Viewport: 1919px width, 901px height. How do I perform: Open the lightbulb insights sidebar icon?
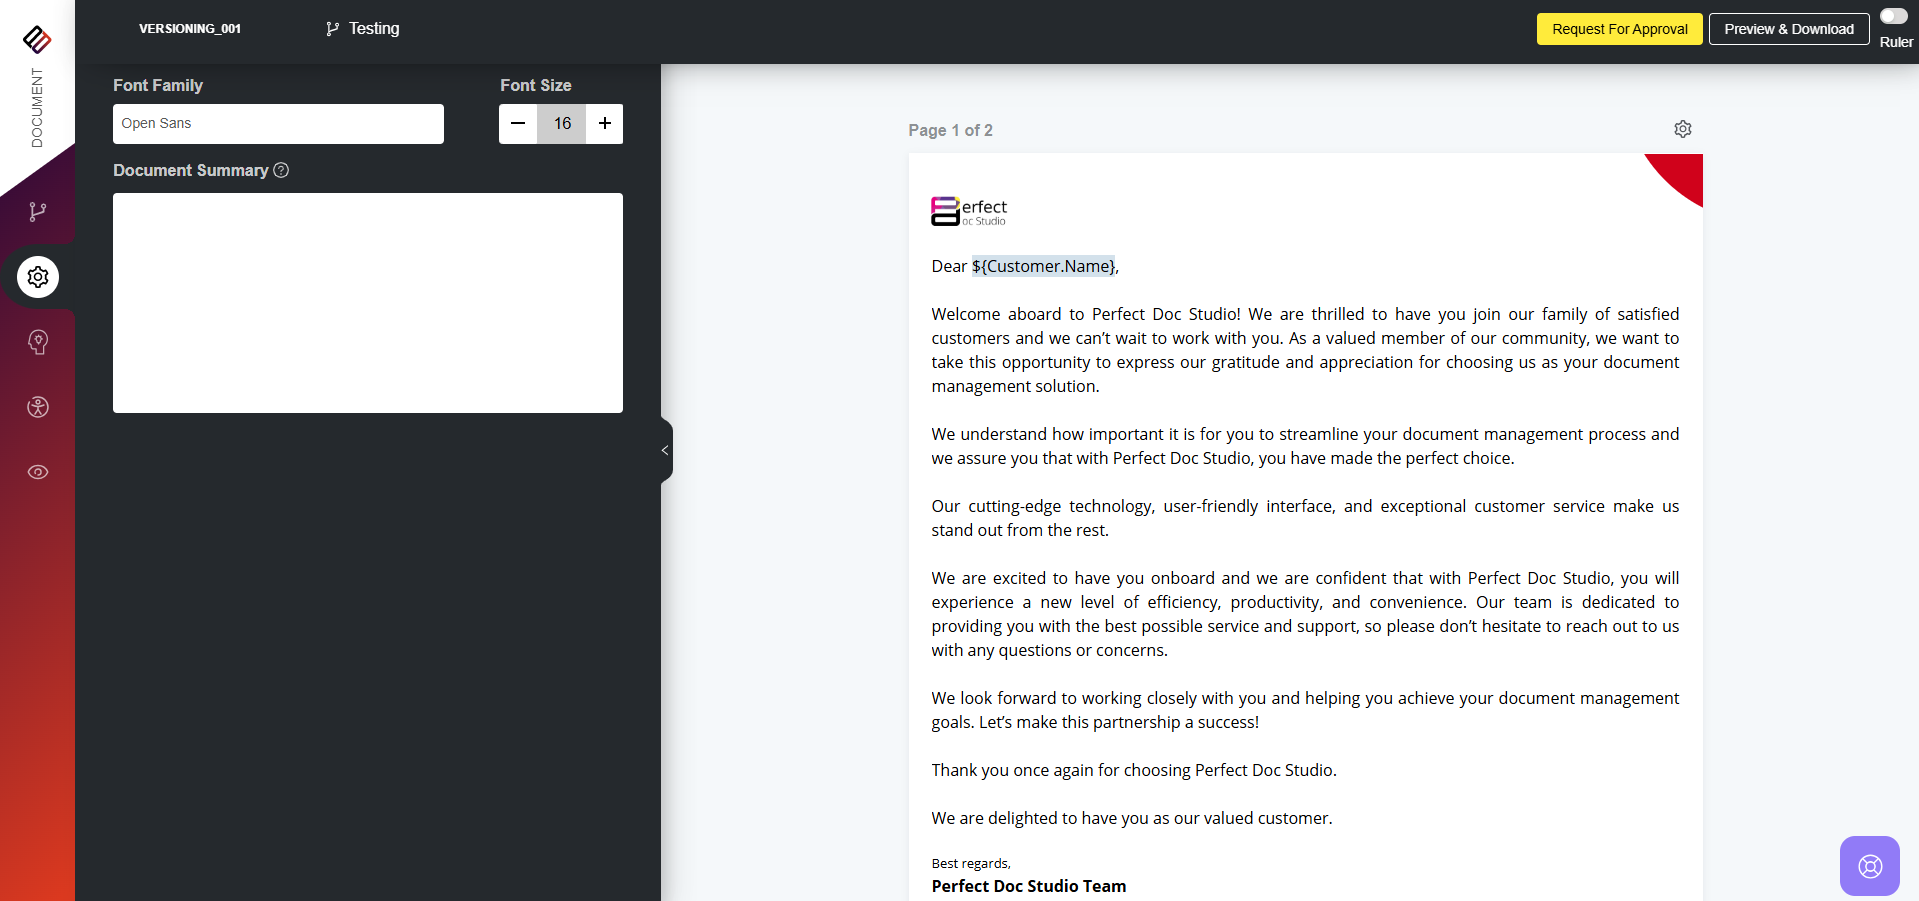tap(38, 342)
